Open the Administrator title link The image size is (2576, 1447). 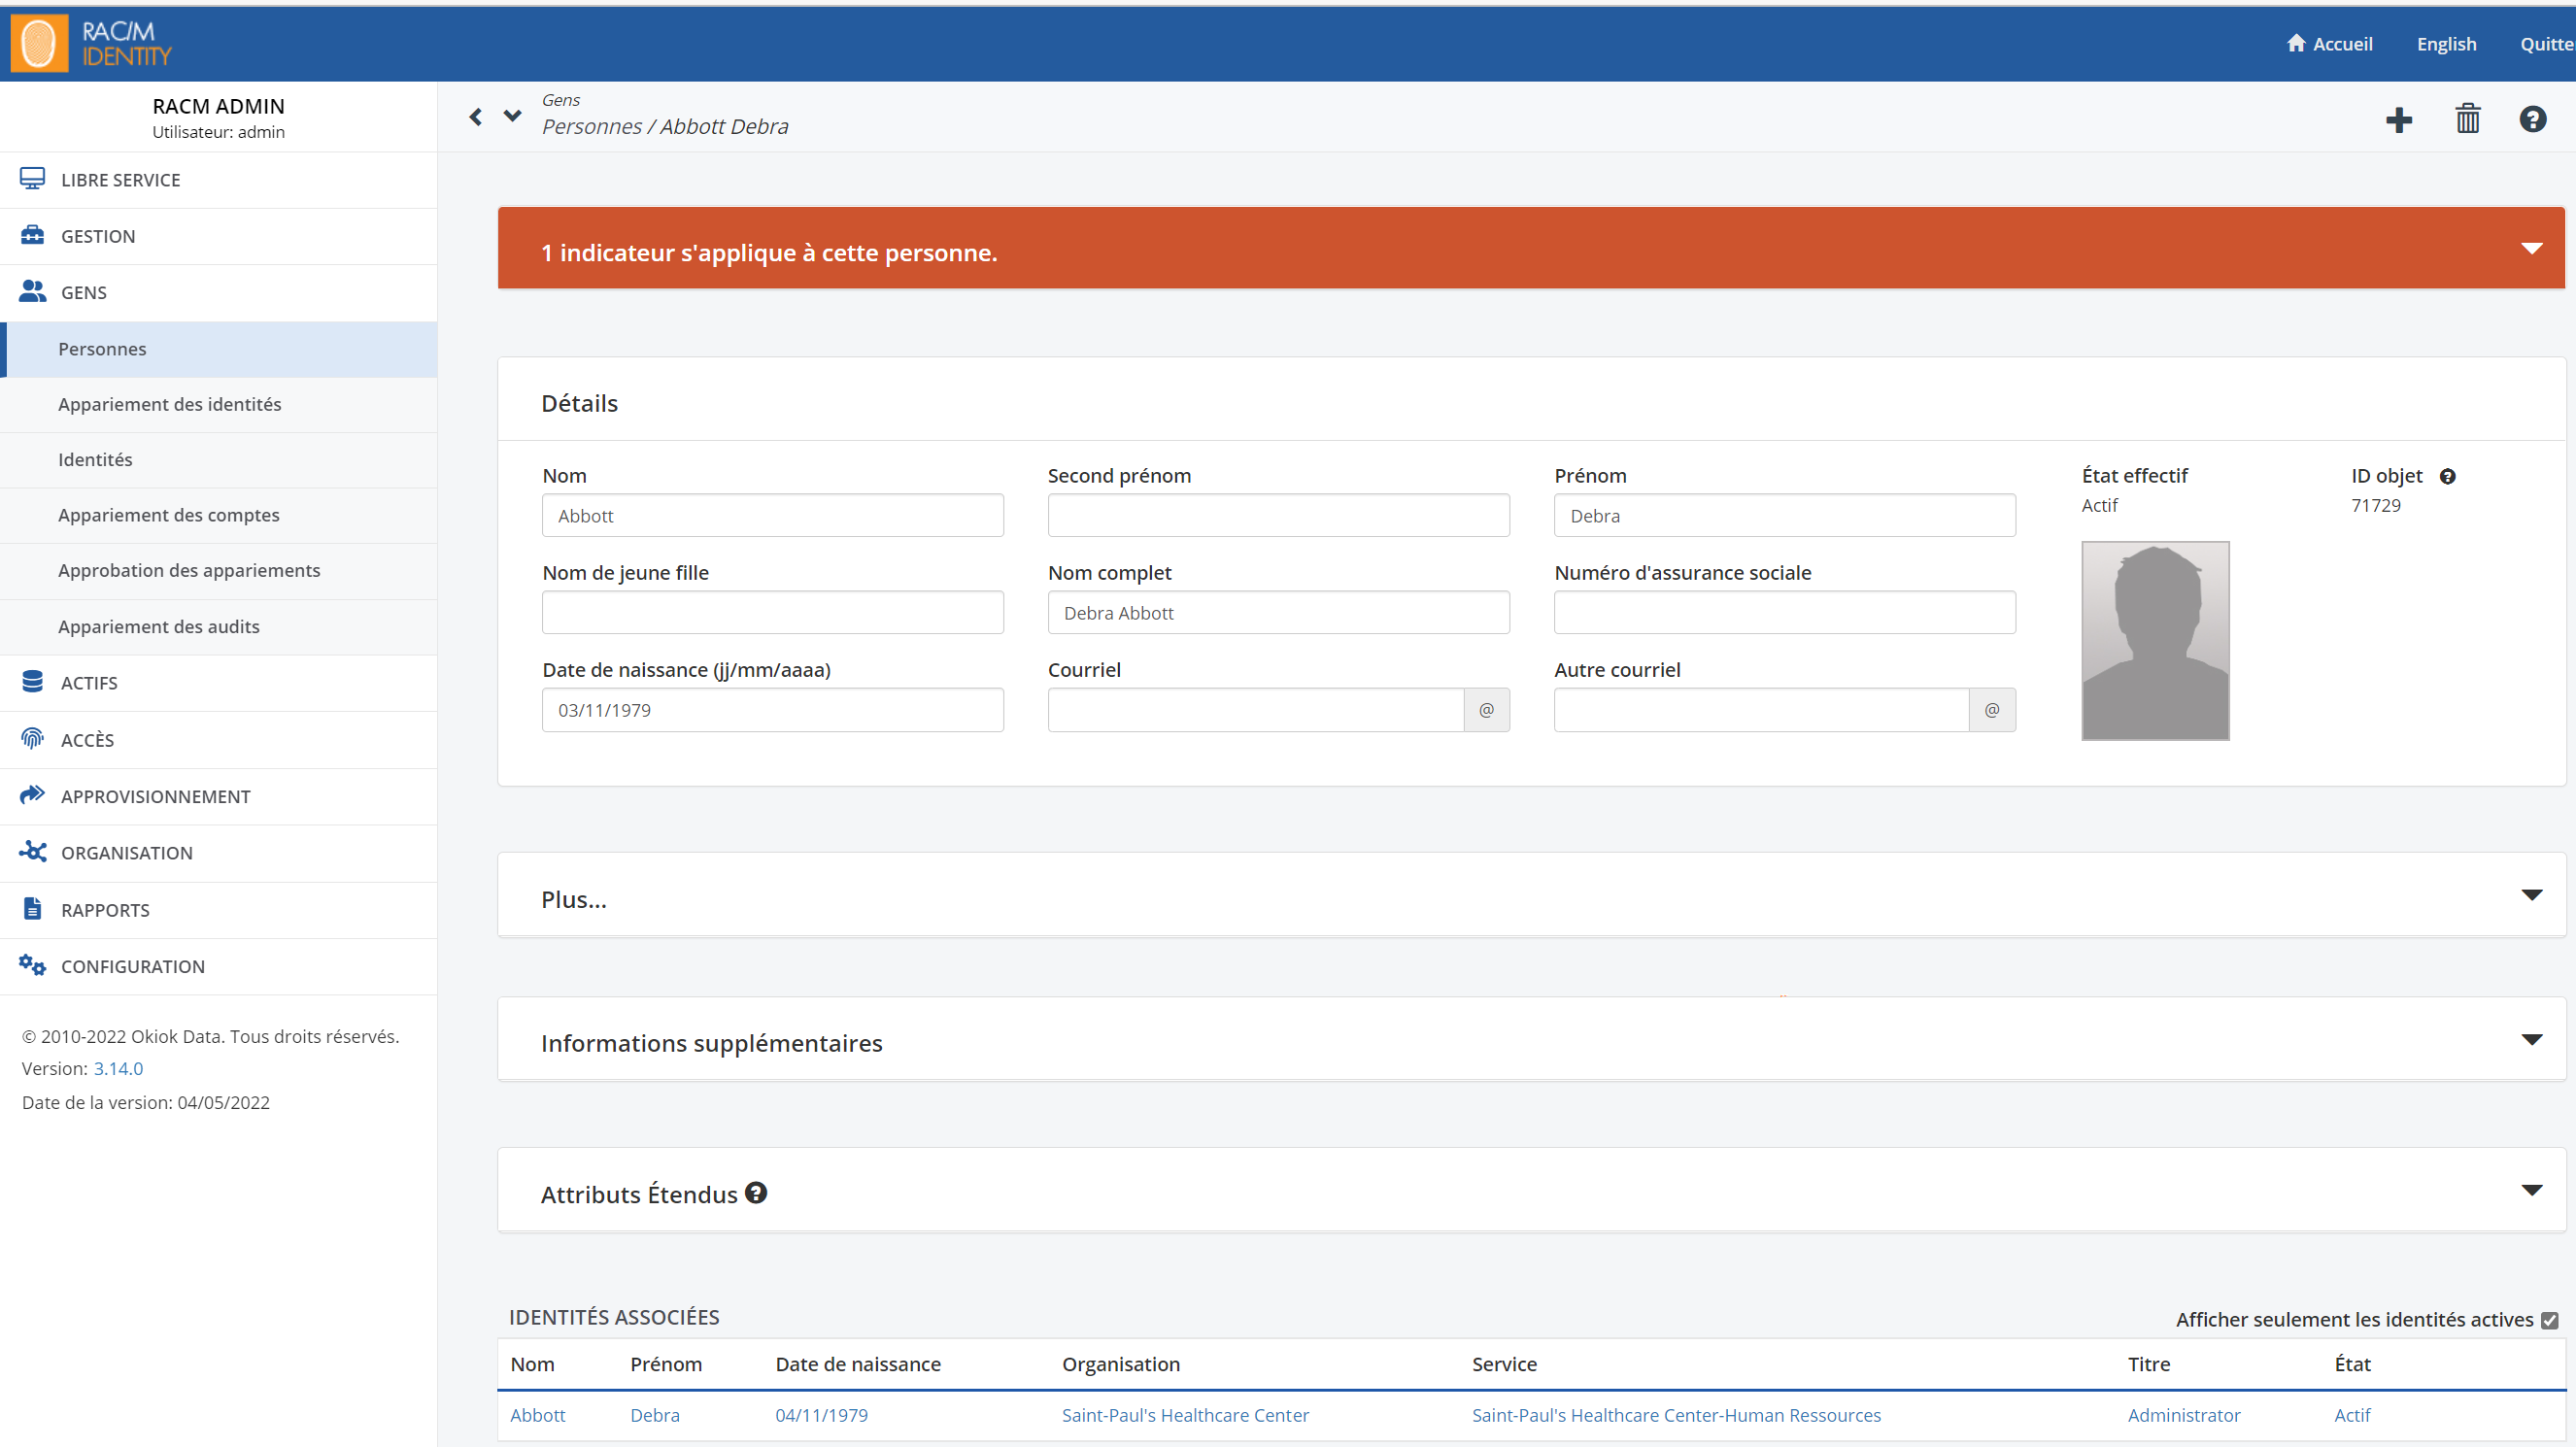click(x=2184, y=1415)
